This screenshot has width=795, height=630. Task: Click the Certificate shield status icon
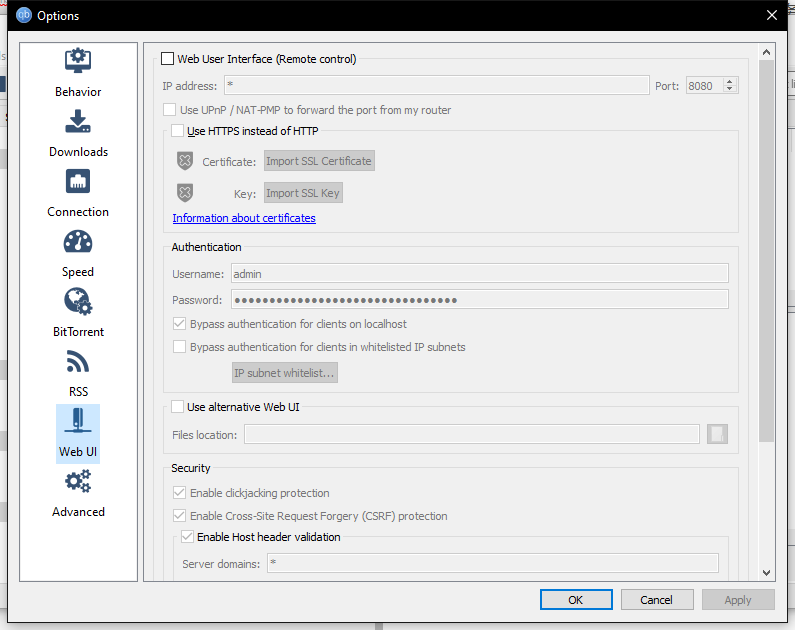coord(185,161)
